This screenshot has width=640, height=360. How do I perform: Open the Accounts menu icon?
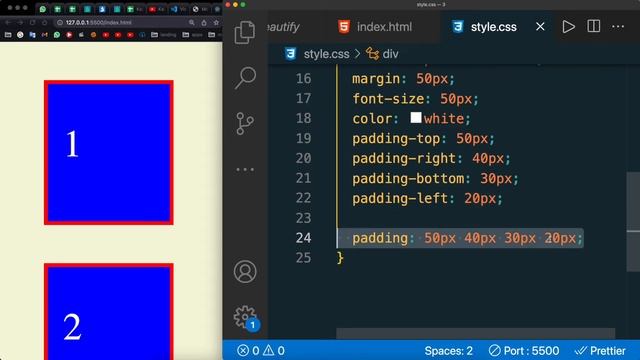[245, 271]
